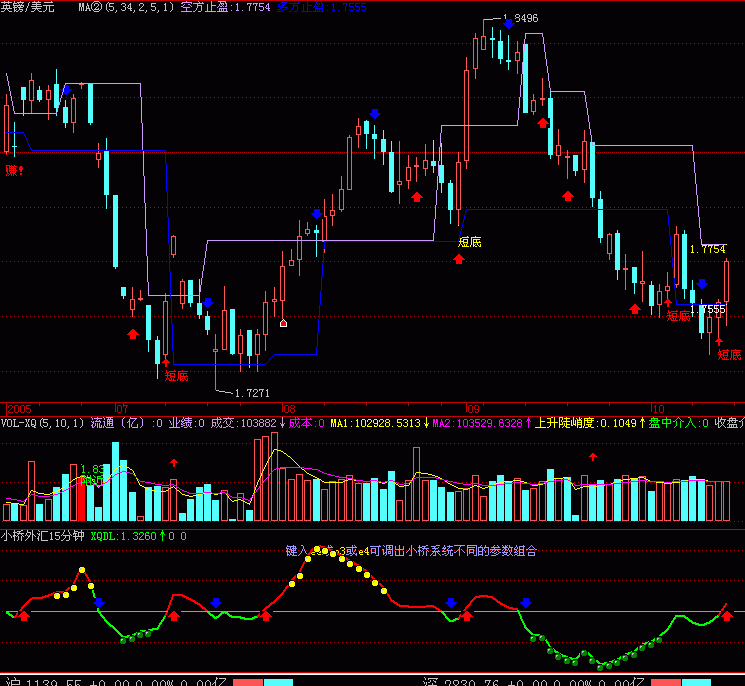Select the 英镑/美元 symbol title
745x686 pixels.
29,7
